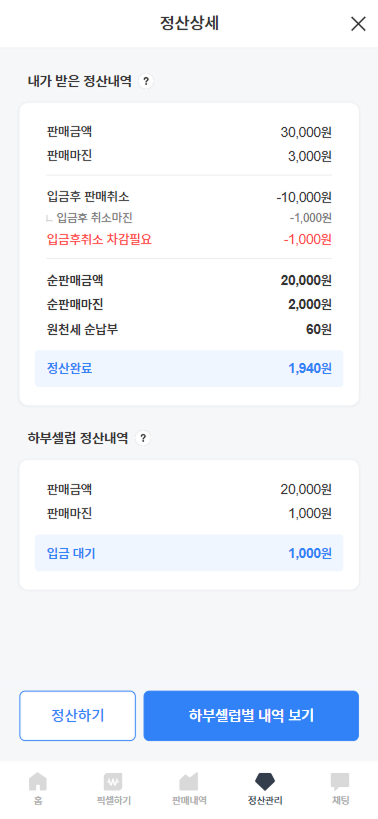
Task: Select the 입금 대기 1,000원 row
Action: 189,553
